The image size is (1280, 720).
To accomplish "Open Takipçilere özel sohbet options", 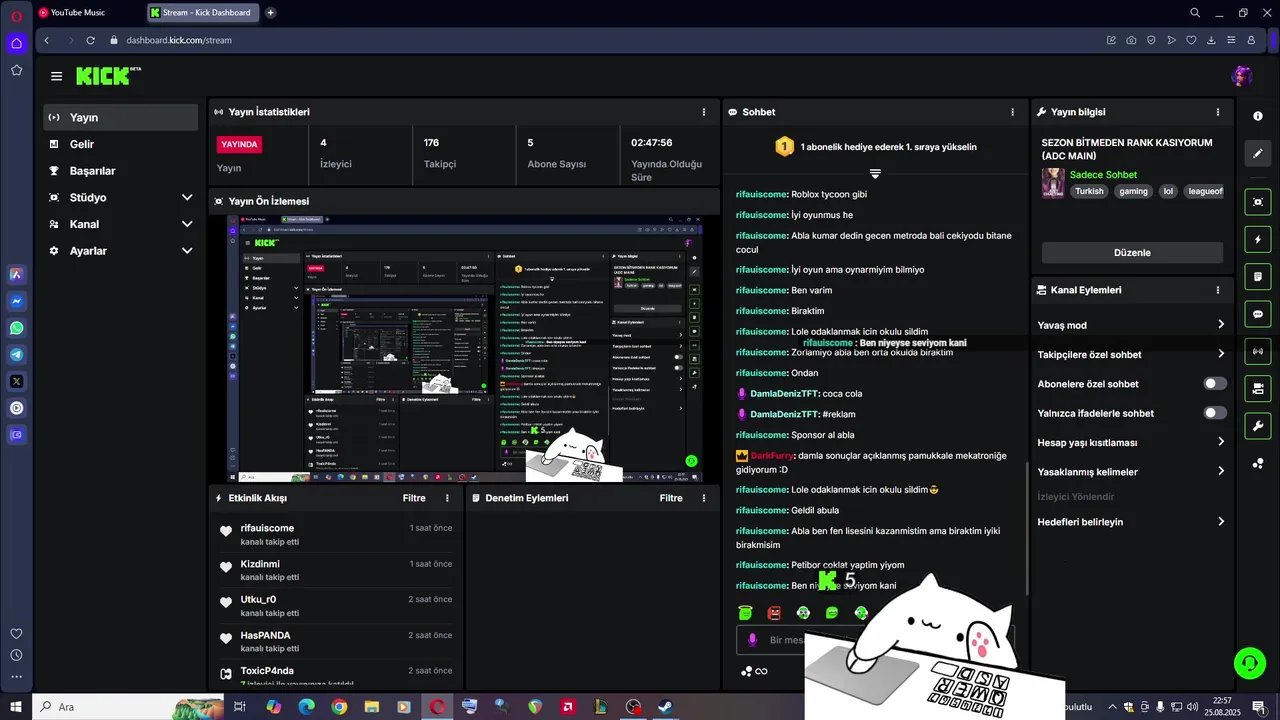I will [x=1131, y=354].
